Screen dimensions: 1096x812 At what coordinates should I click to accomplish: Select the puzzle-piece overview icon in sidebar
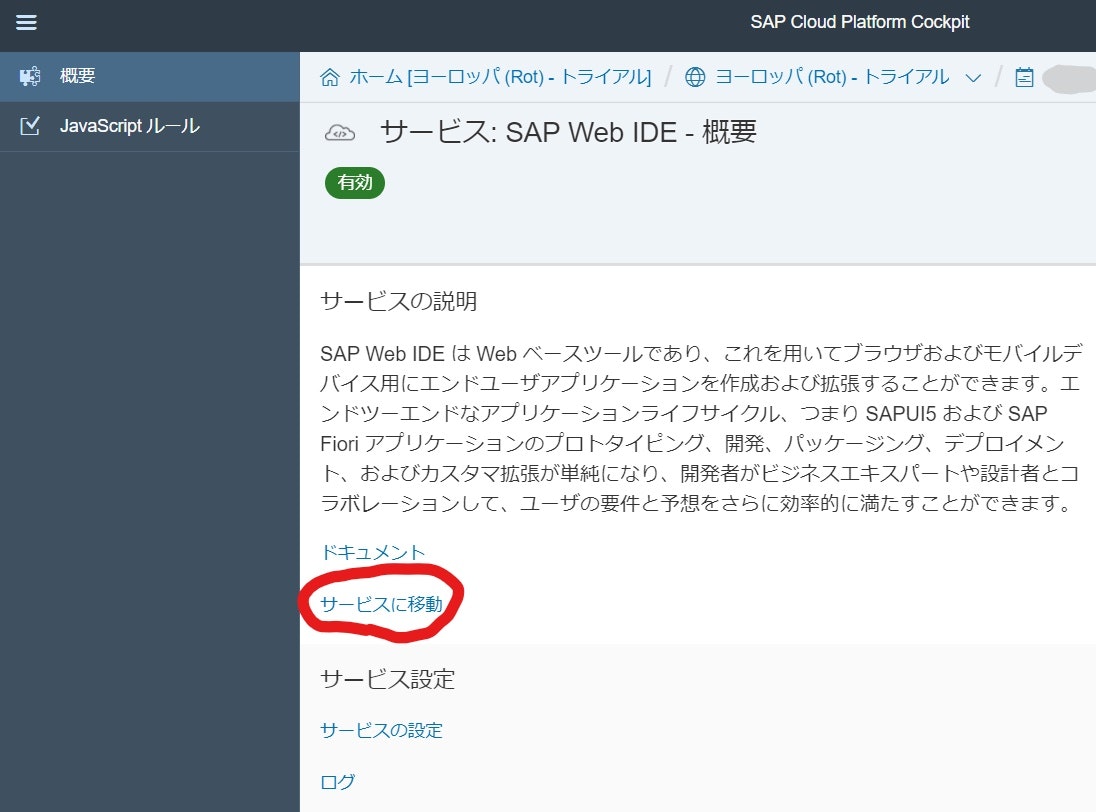click(30, 74)
